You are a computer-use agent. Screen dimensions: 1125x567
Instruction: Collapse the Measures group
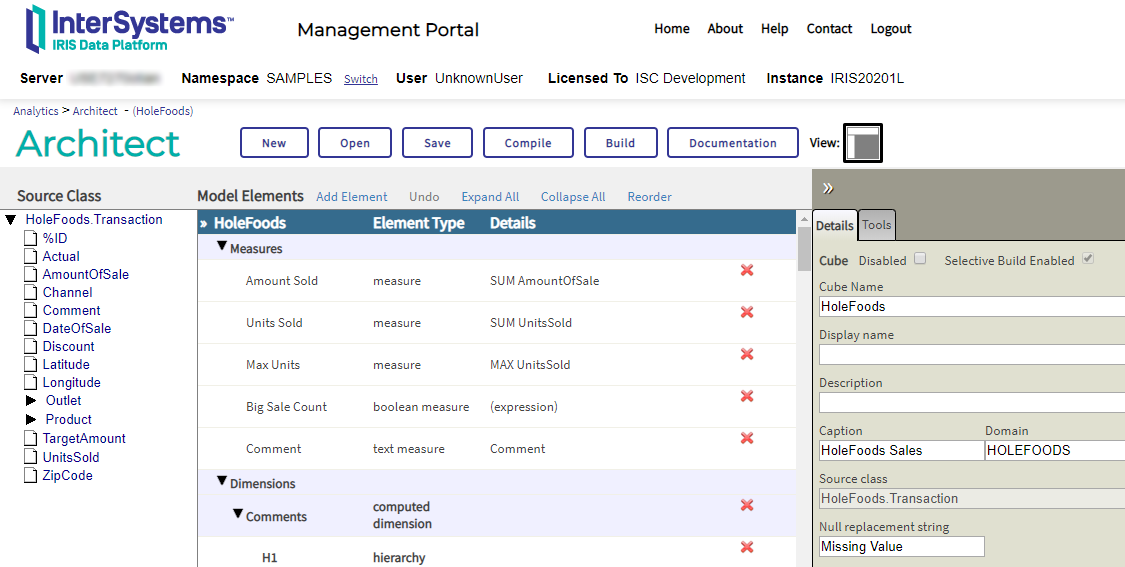(x=222, y=246)
